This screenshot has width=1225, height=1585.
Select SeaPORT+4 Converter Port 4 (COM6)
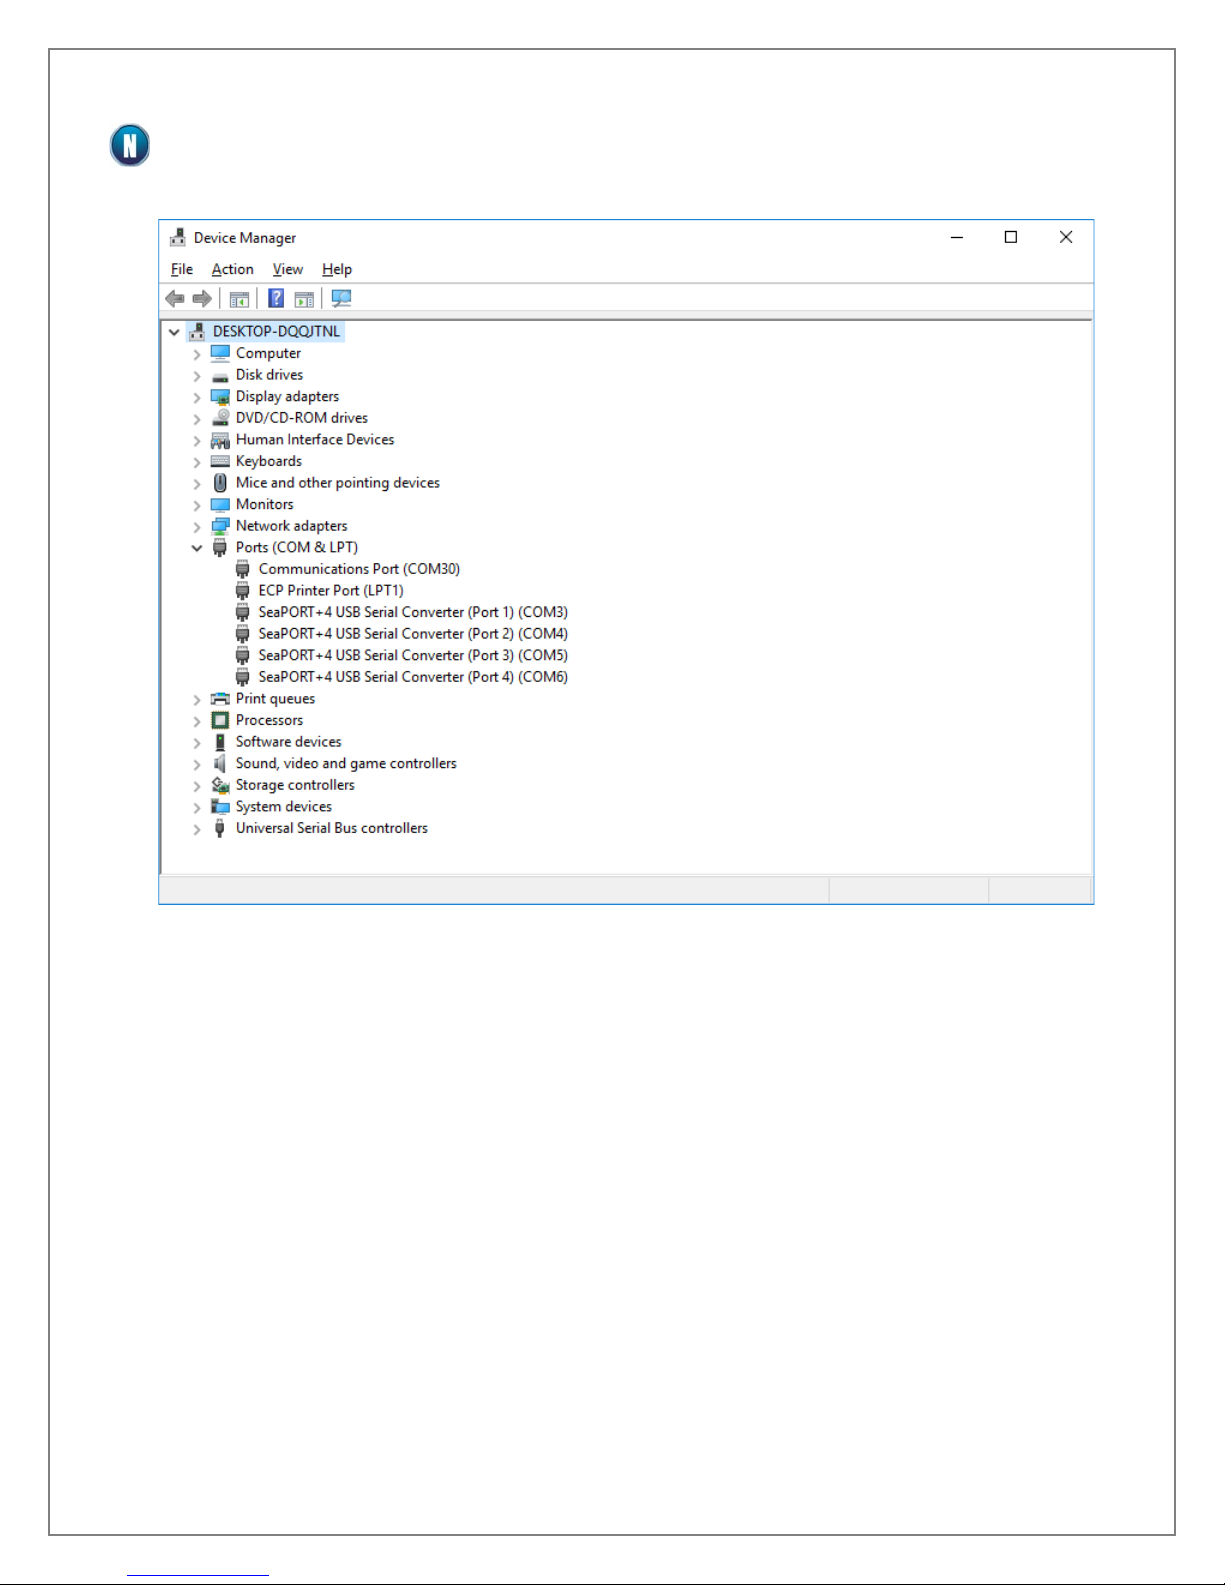413,677
